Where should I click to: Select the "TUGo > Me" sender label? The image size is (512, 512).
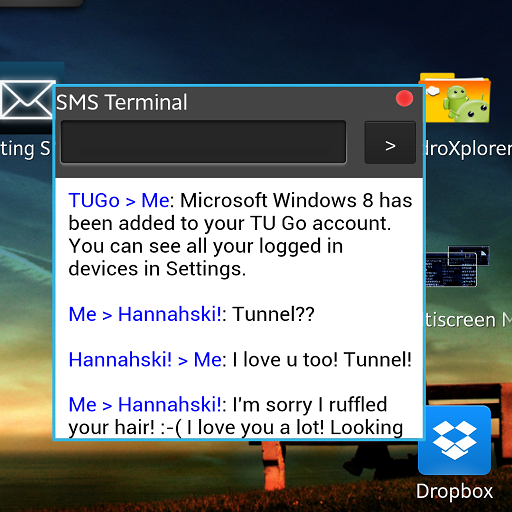[119, 200]
